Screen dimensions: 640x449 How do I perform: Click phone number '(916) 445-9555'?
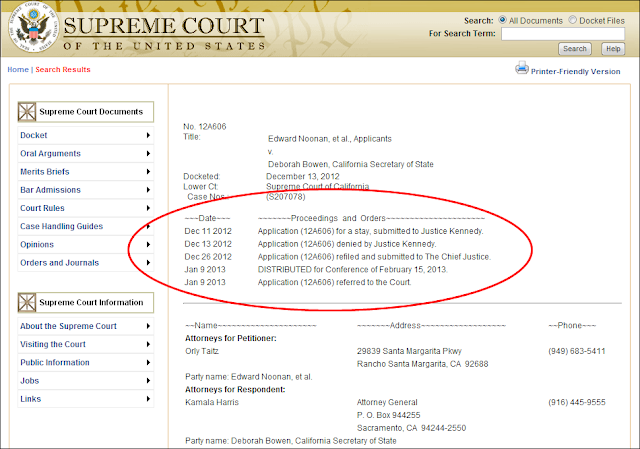[577, 402]
